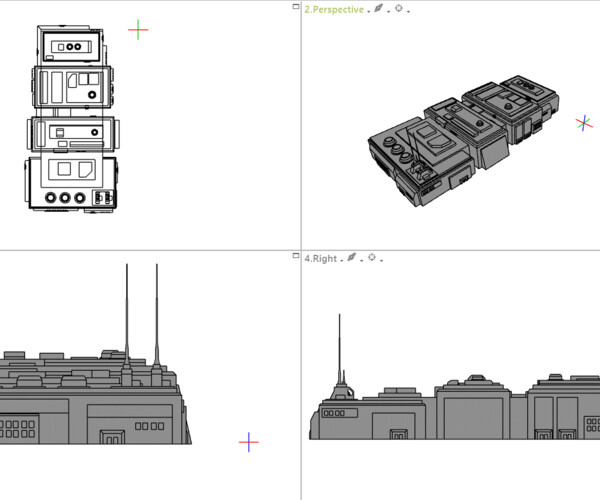Open dropdown next to Perspective pencil icon
Screen dimensions: 600x500
pos(388,12)
